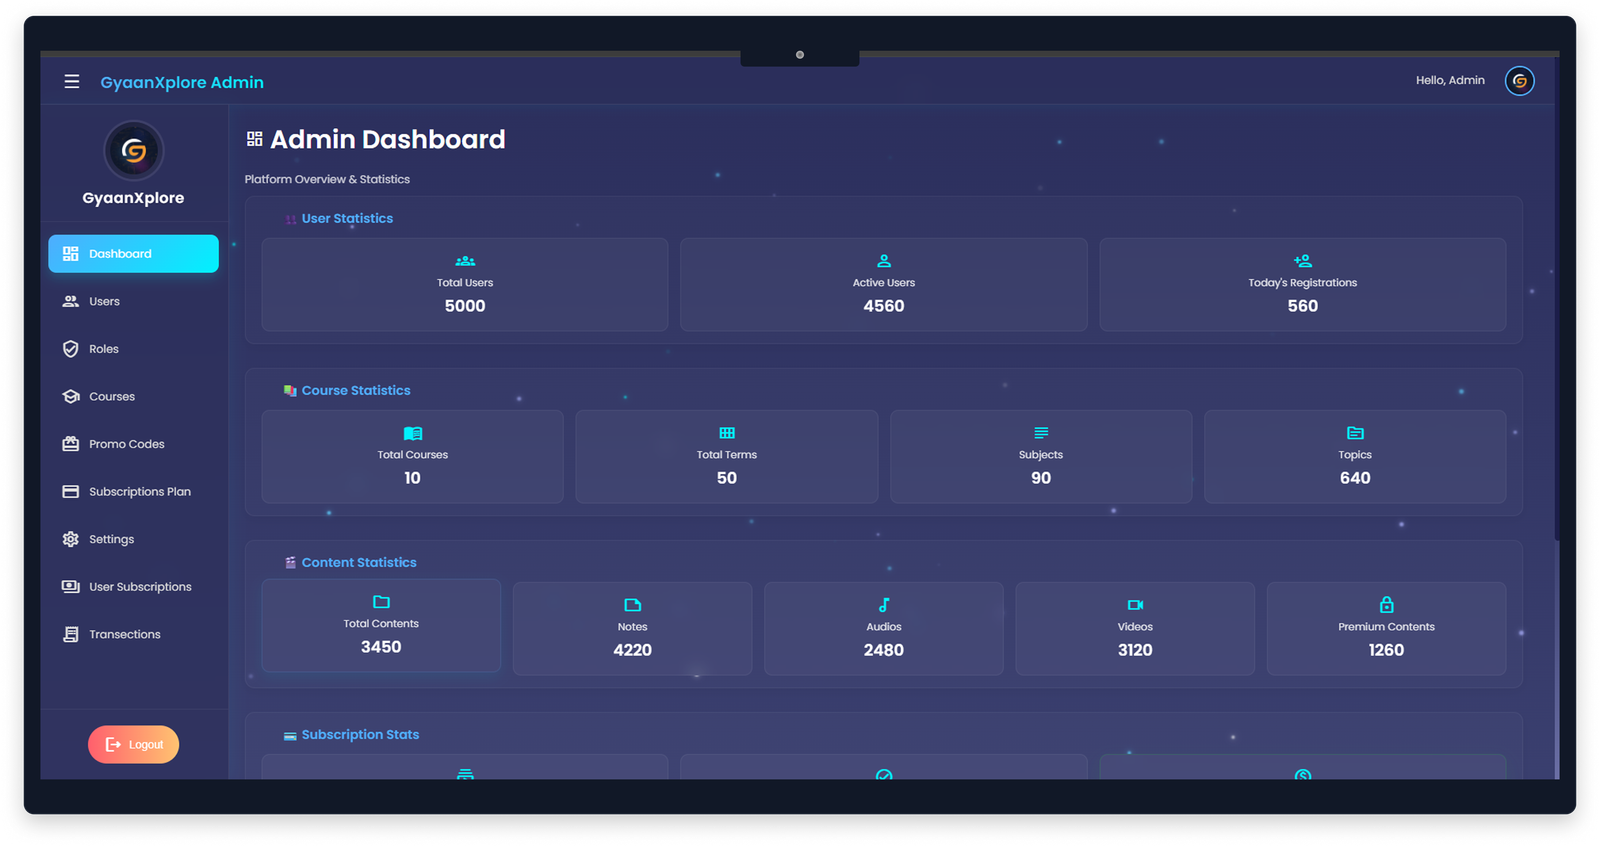Click the Notes file icon
Viewport: 1600px width, 846px height.
pos(632,605)
